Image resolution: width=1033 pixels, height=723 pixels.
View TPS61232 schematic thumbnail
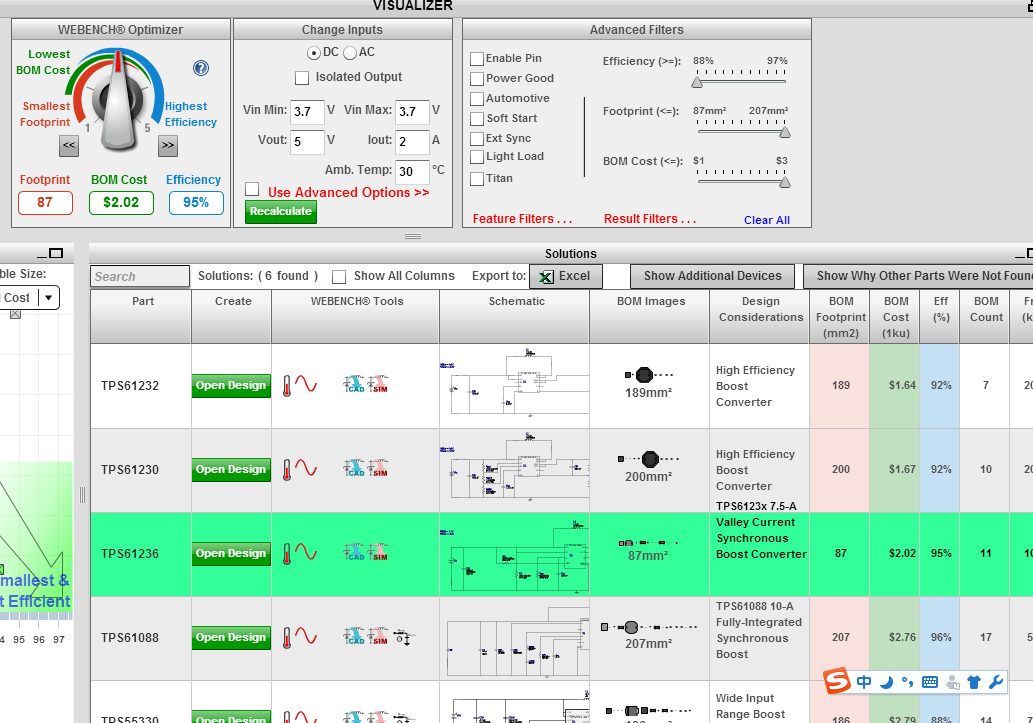pyautogui.click(x=514, y=382)
